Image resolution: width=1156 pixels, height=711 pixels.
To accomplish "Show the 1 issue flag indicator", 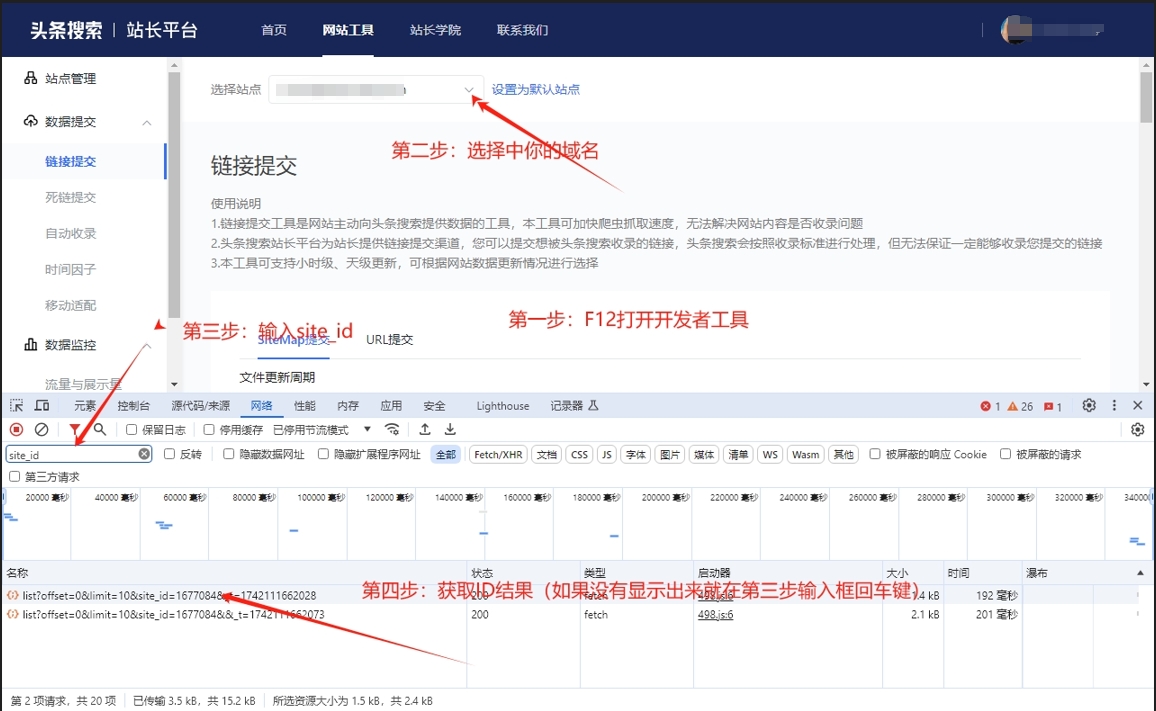I will tap(1053, 406).
